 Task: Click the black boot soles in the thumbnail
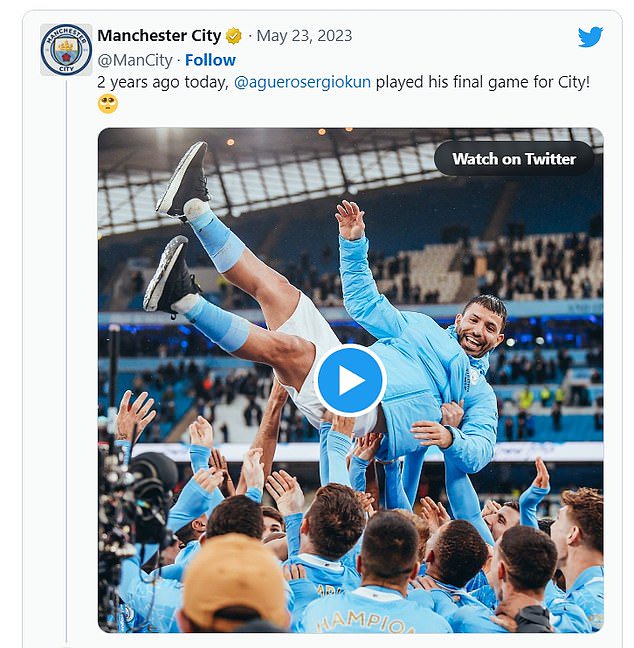(x=182, y=180)
